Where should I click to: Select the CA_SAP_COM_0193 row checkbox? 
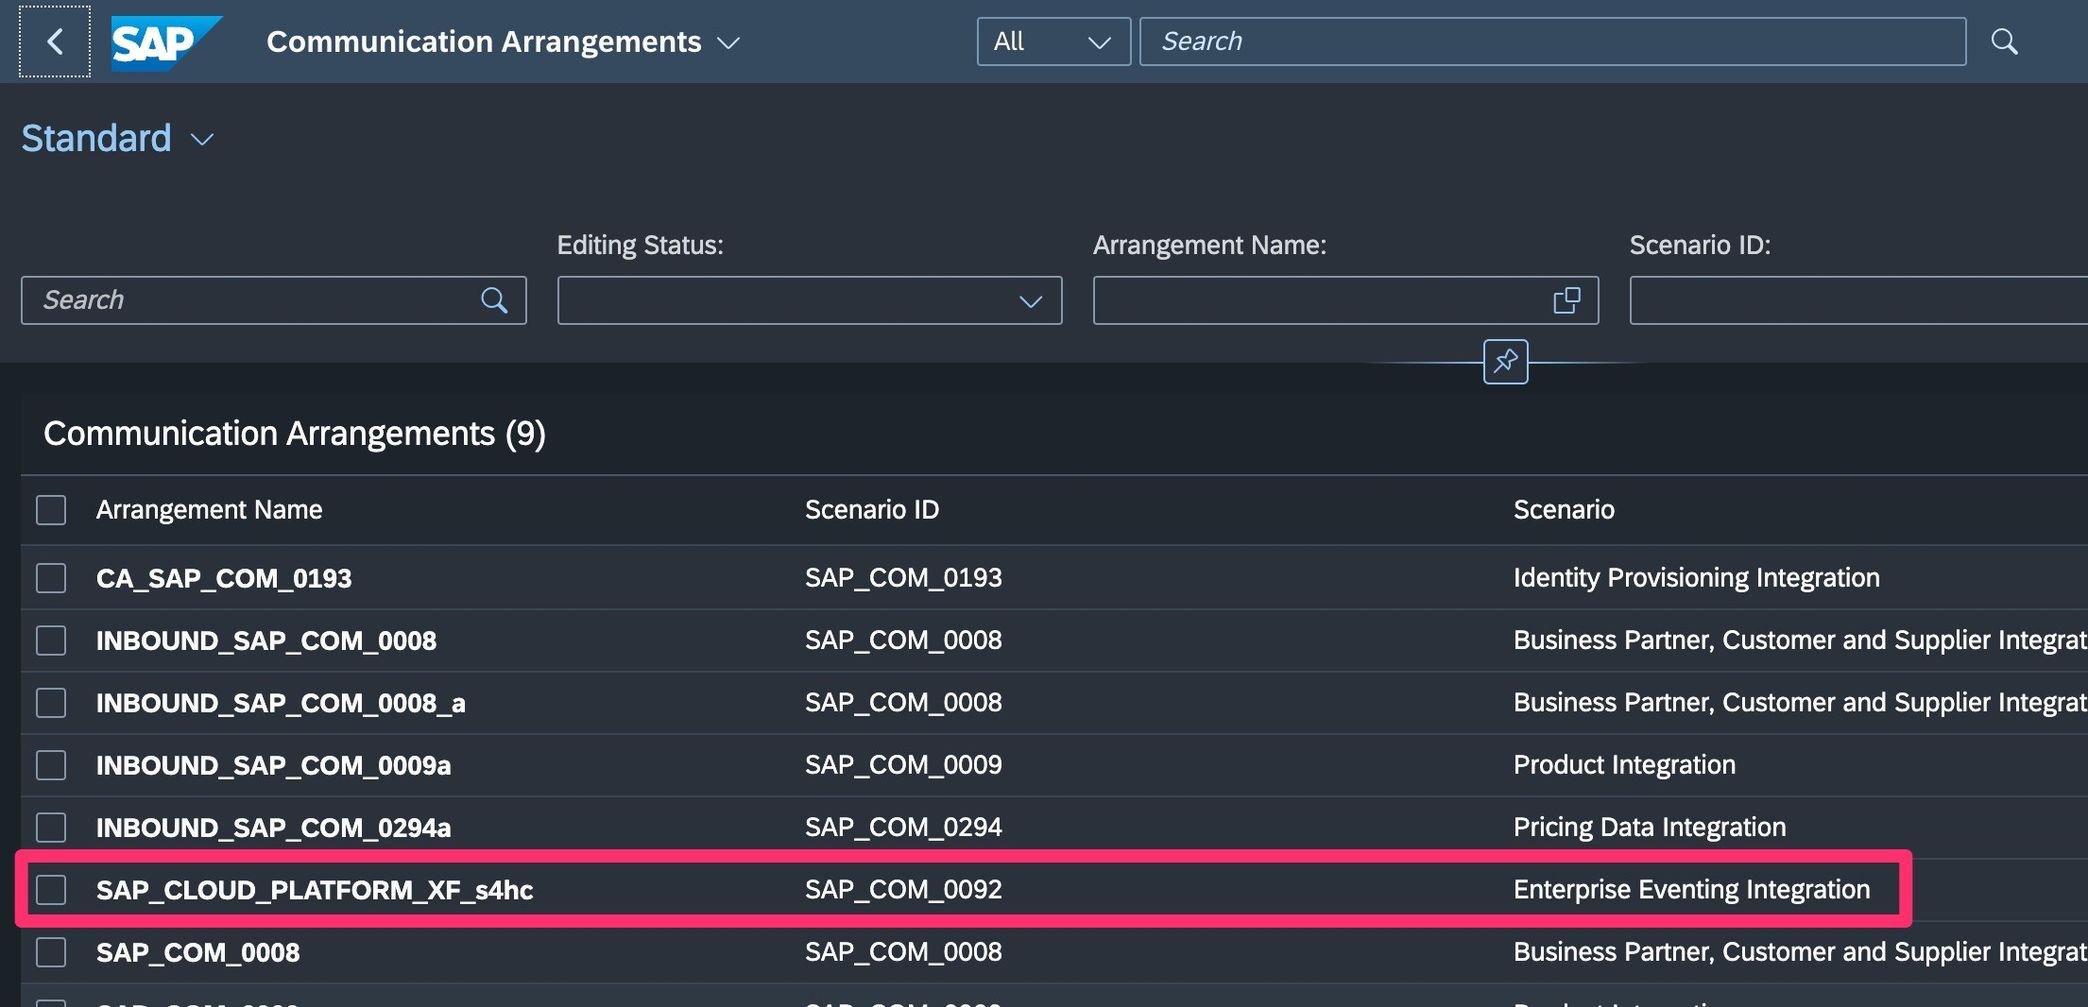click(x=51, y=578)
